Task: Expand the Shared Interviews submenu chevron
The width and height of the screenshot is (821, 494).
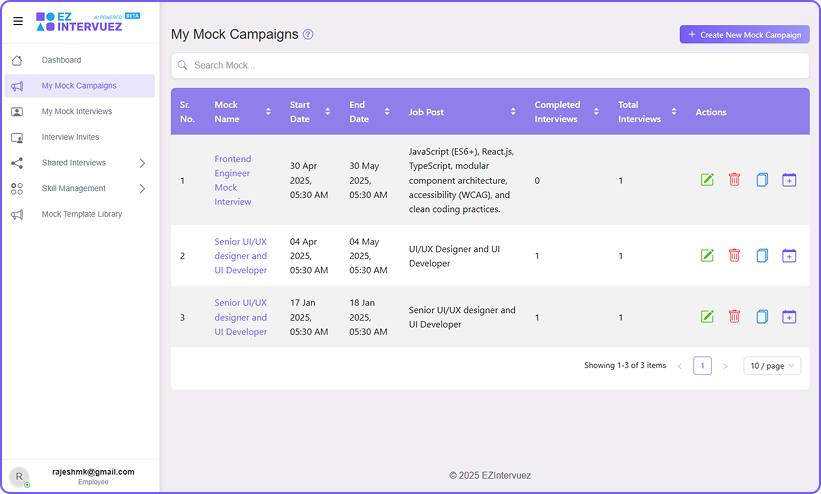Action: pyautogui.click(x=142, y=163)
